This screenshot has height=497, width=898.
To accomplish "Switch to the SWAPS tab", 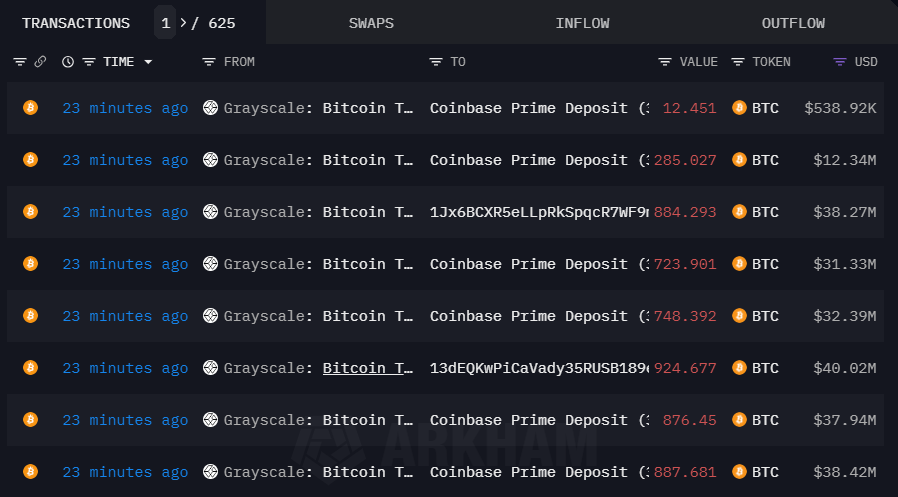I will (x=371, y=23).
